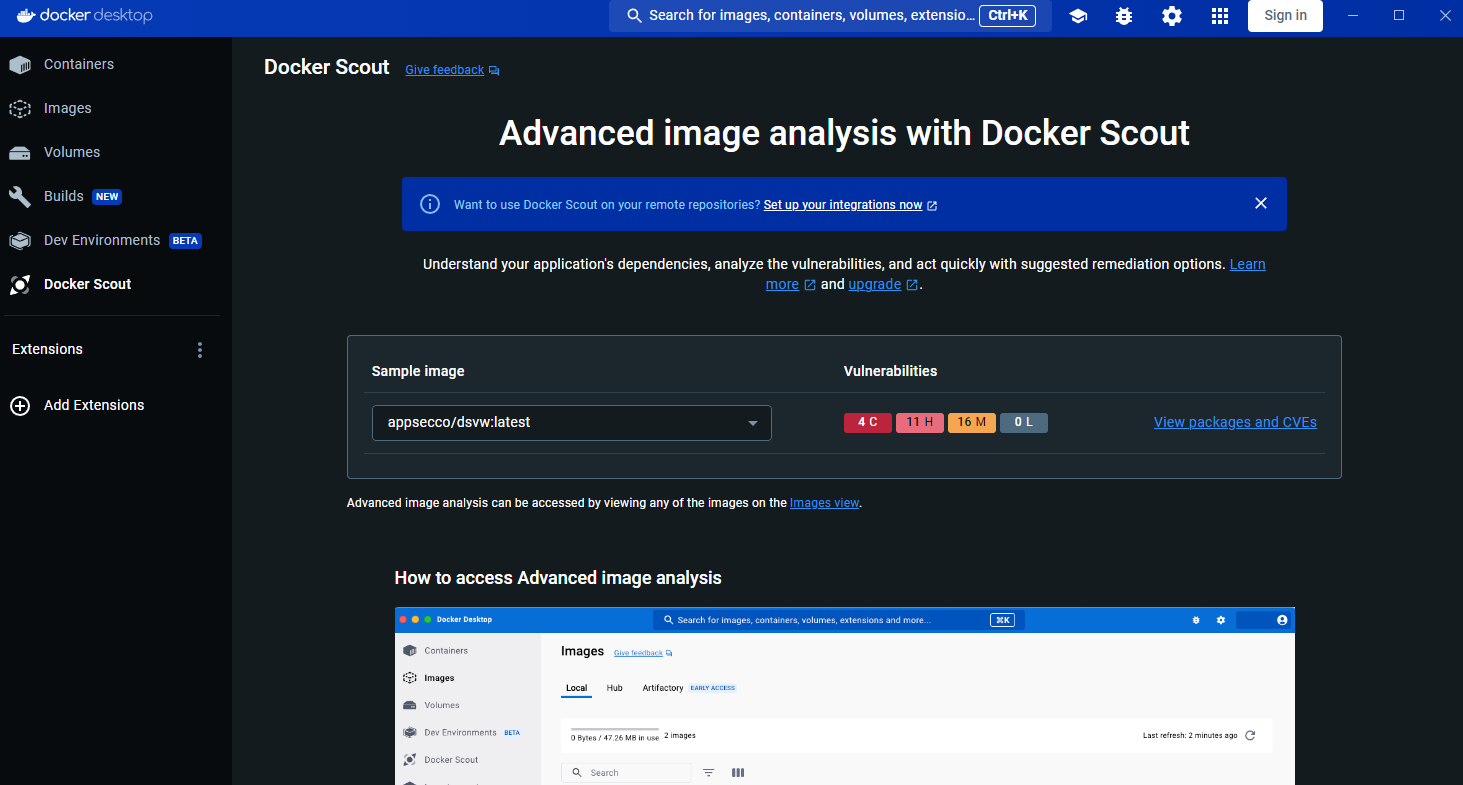Click the Sign in button
This screenshot has height=785, width=1463.
point(1285,16)
